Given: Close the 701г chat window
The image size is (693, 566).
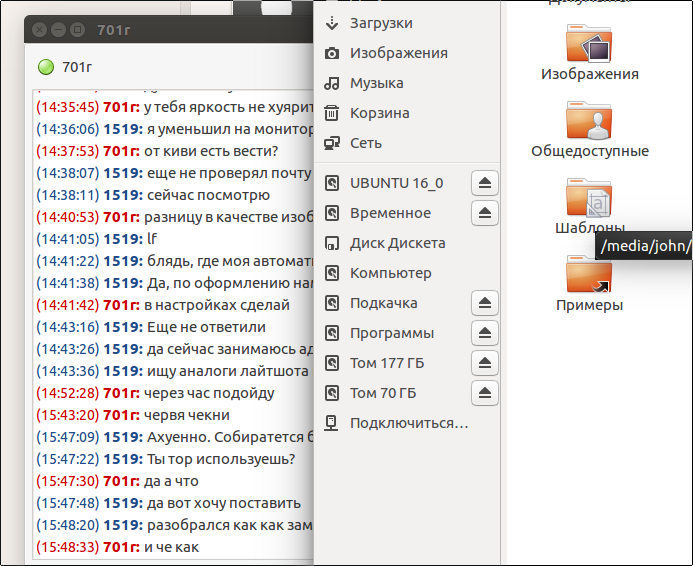Looking at the screenshot, I should point(39,30).
